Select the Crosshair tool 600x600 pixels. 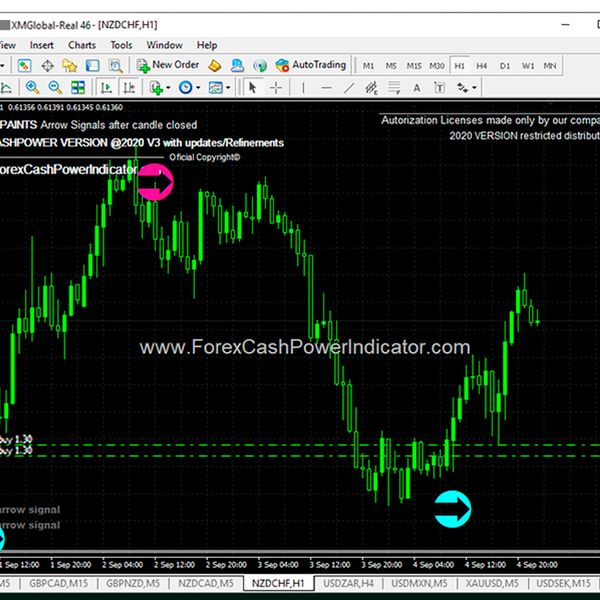tap(276, 88)
